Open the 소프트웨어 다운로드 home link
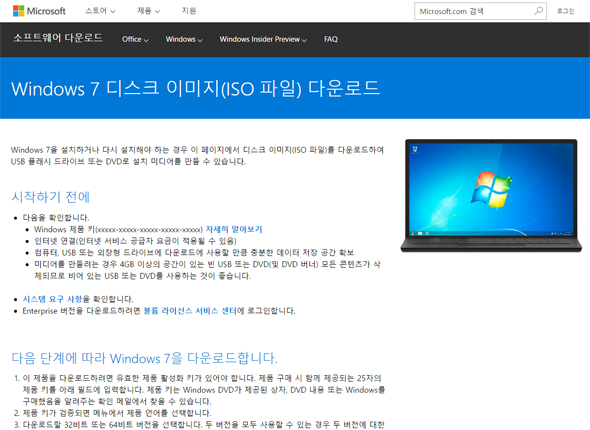This screenshot has height=430, width=590. (58, 38)
